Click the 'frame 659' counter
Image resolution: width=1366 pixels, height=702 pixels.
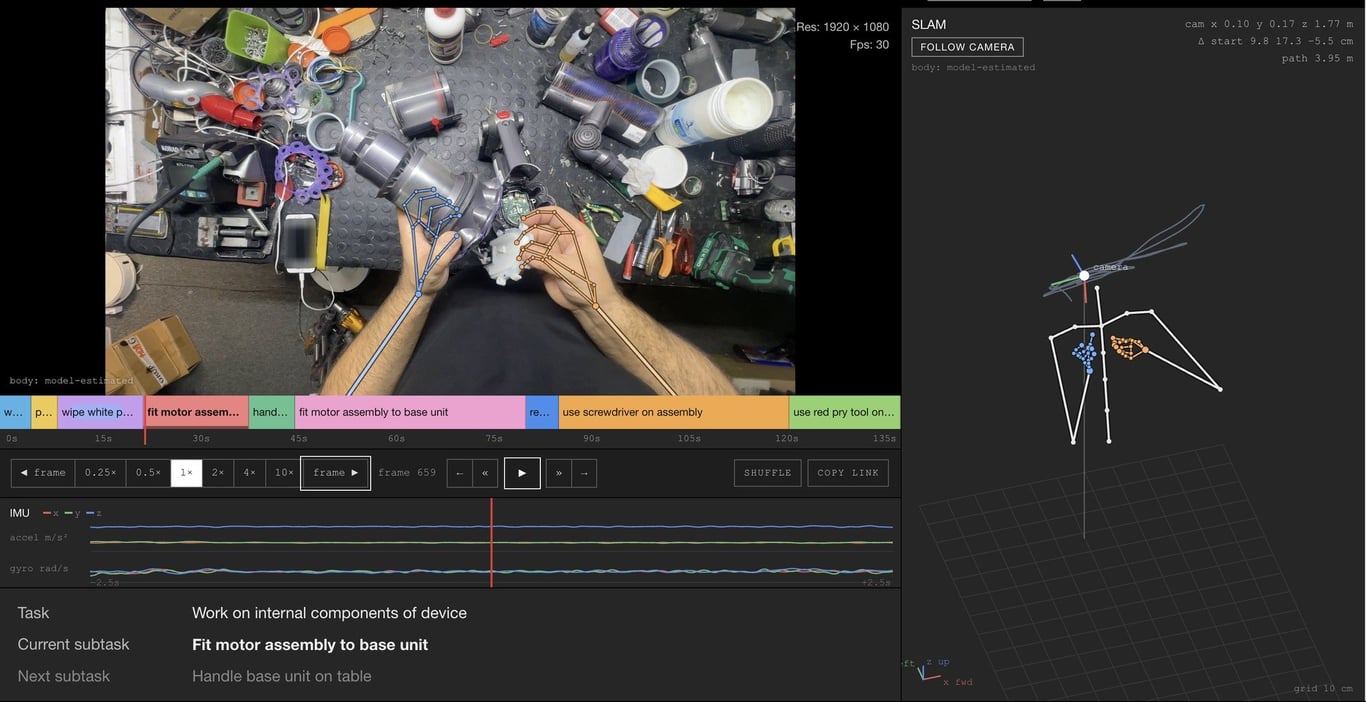[x=407, y=473]
